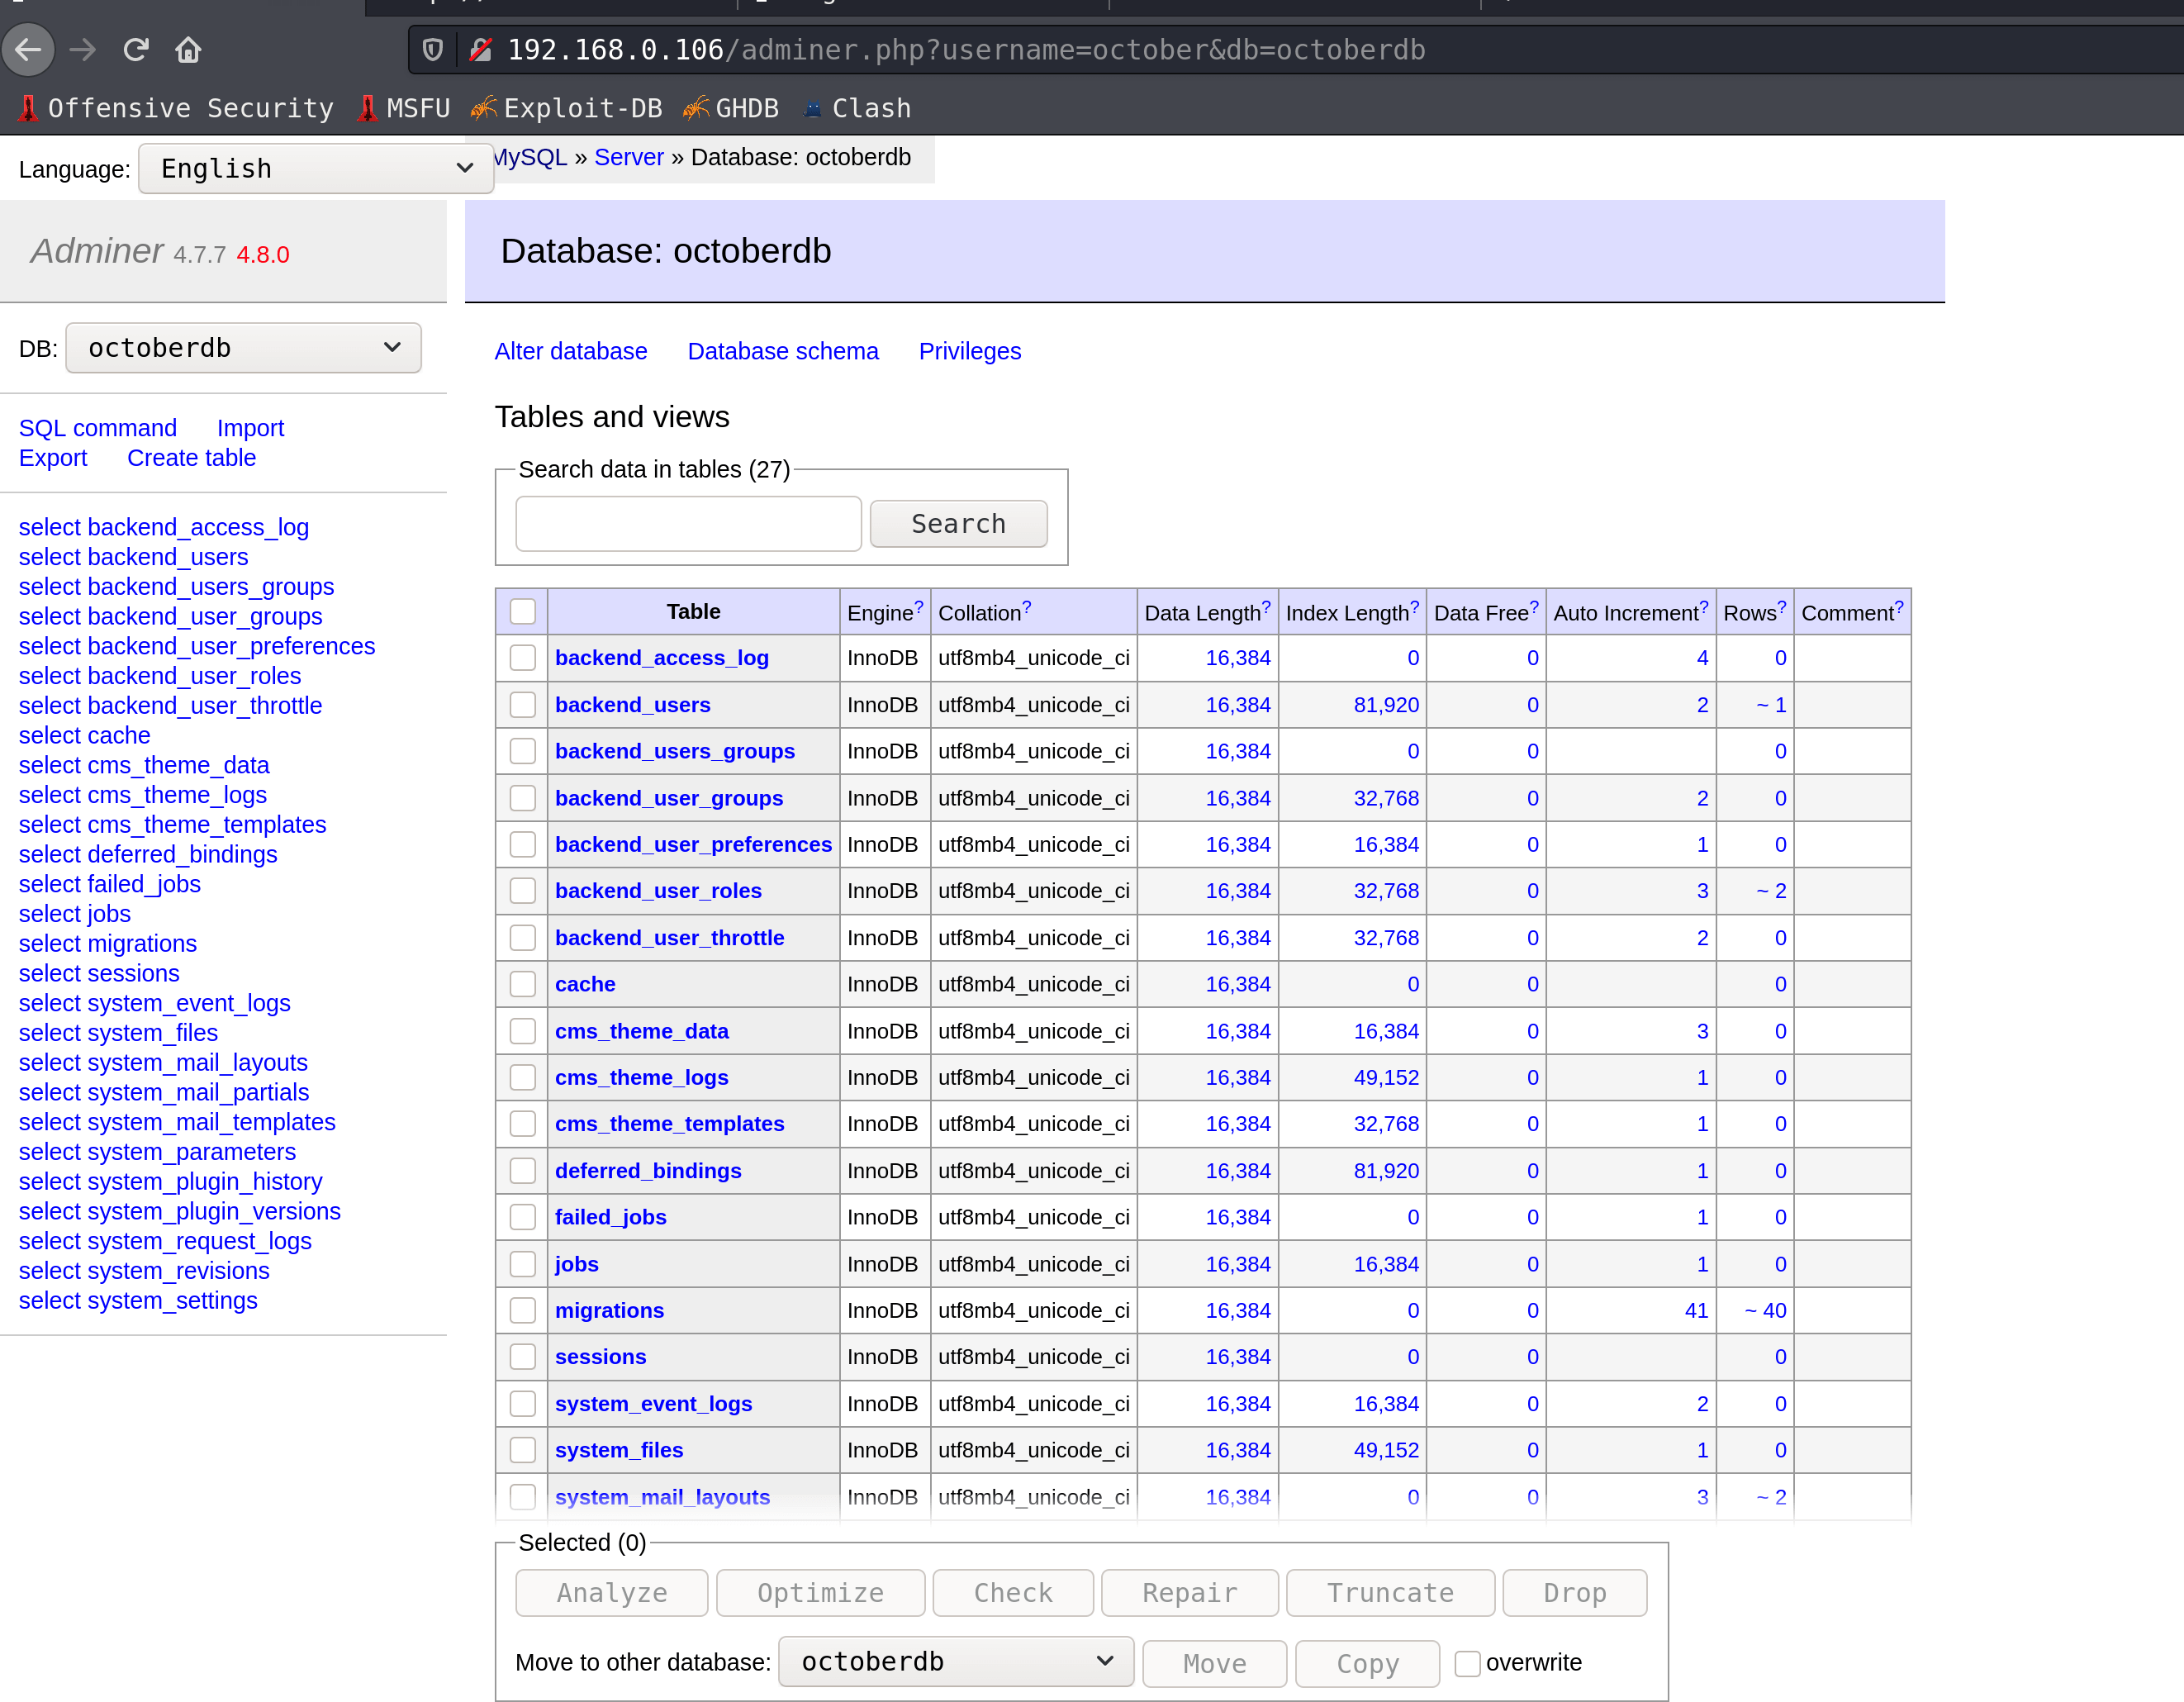
Task: Click the Comment column help question mark
Action: tap(1899, 606)
